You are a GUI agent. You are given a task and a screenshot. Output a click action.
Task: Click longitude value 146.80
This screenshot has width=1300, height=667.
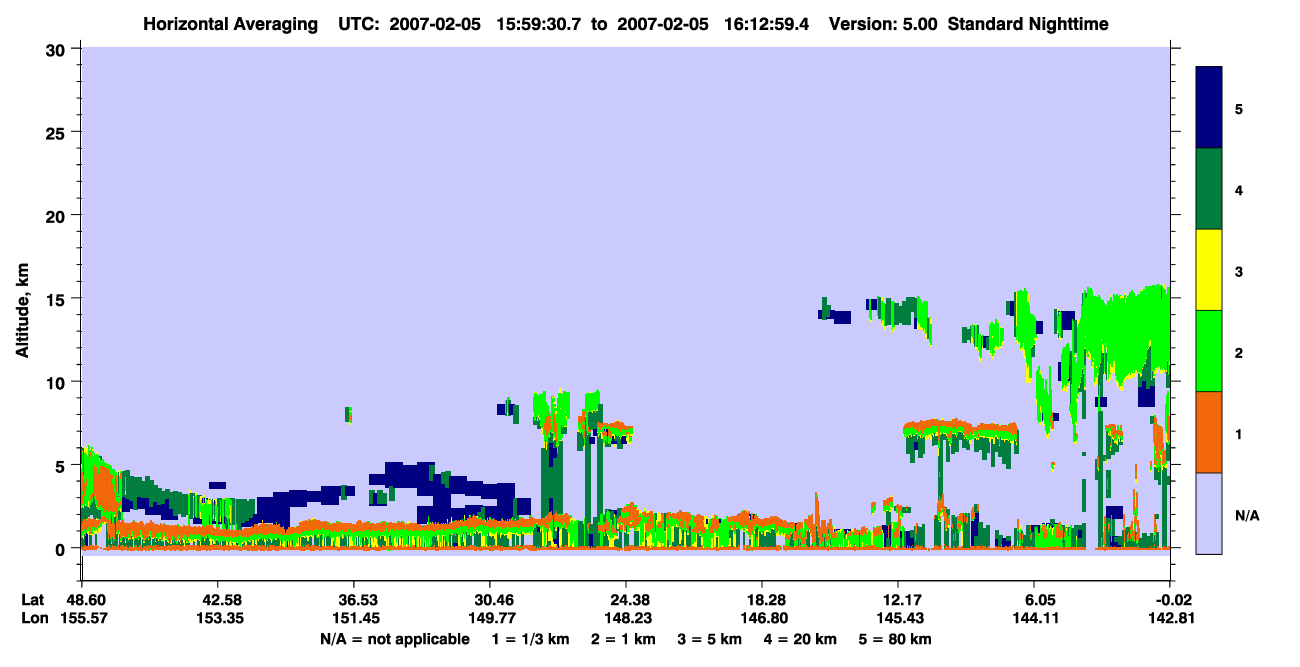point(762,618)
